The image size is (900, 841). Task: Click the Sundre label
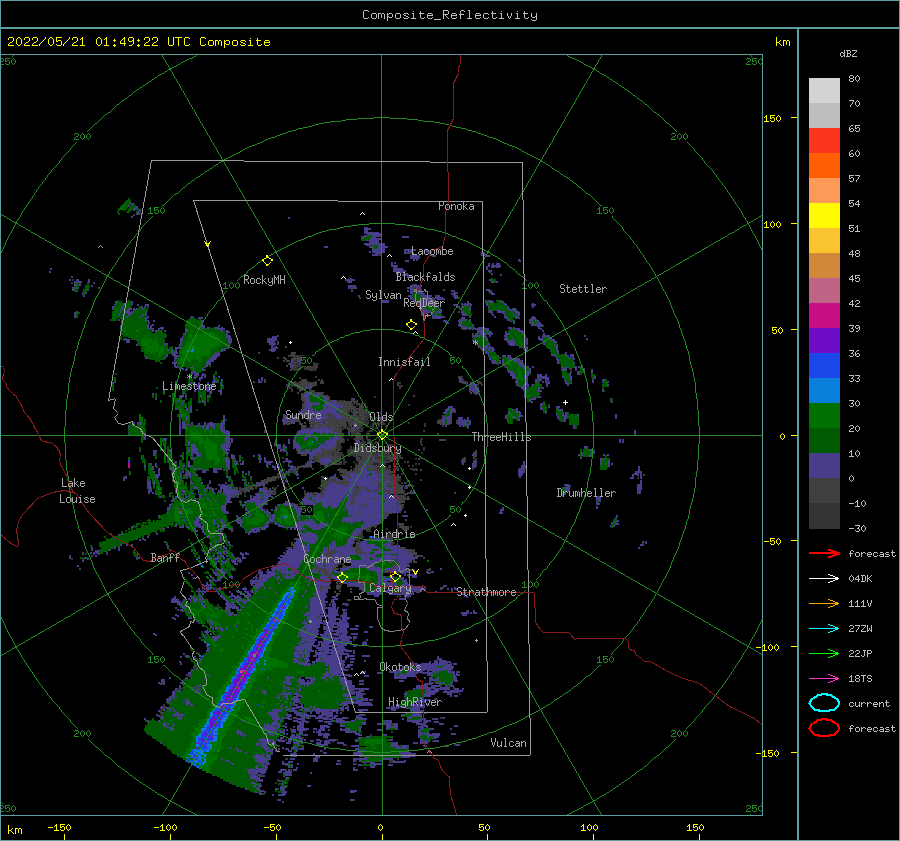[x=303, y=414]
